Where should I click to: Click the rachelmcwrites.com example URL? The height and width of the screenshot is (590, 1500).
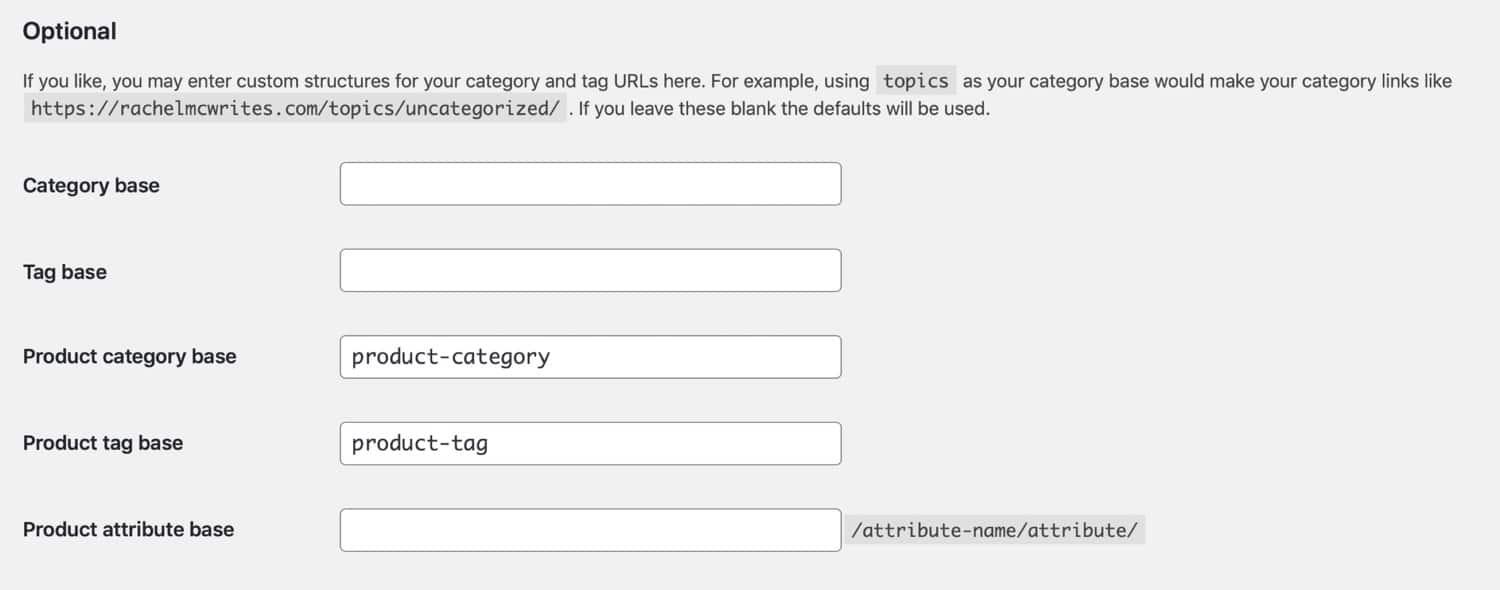click(x=293, y=108)
